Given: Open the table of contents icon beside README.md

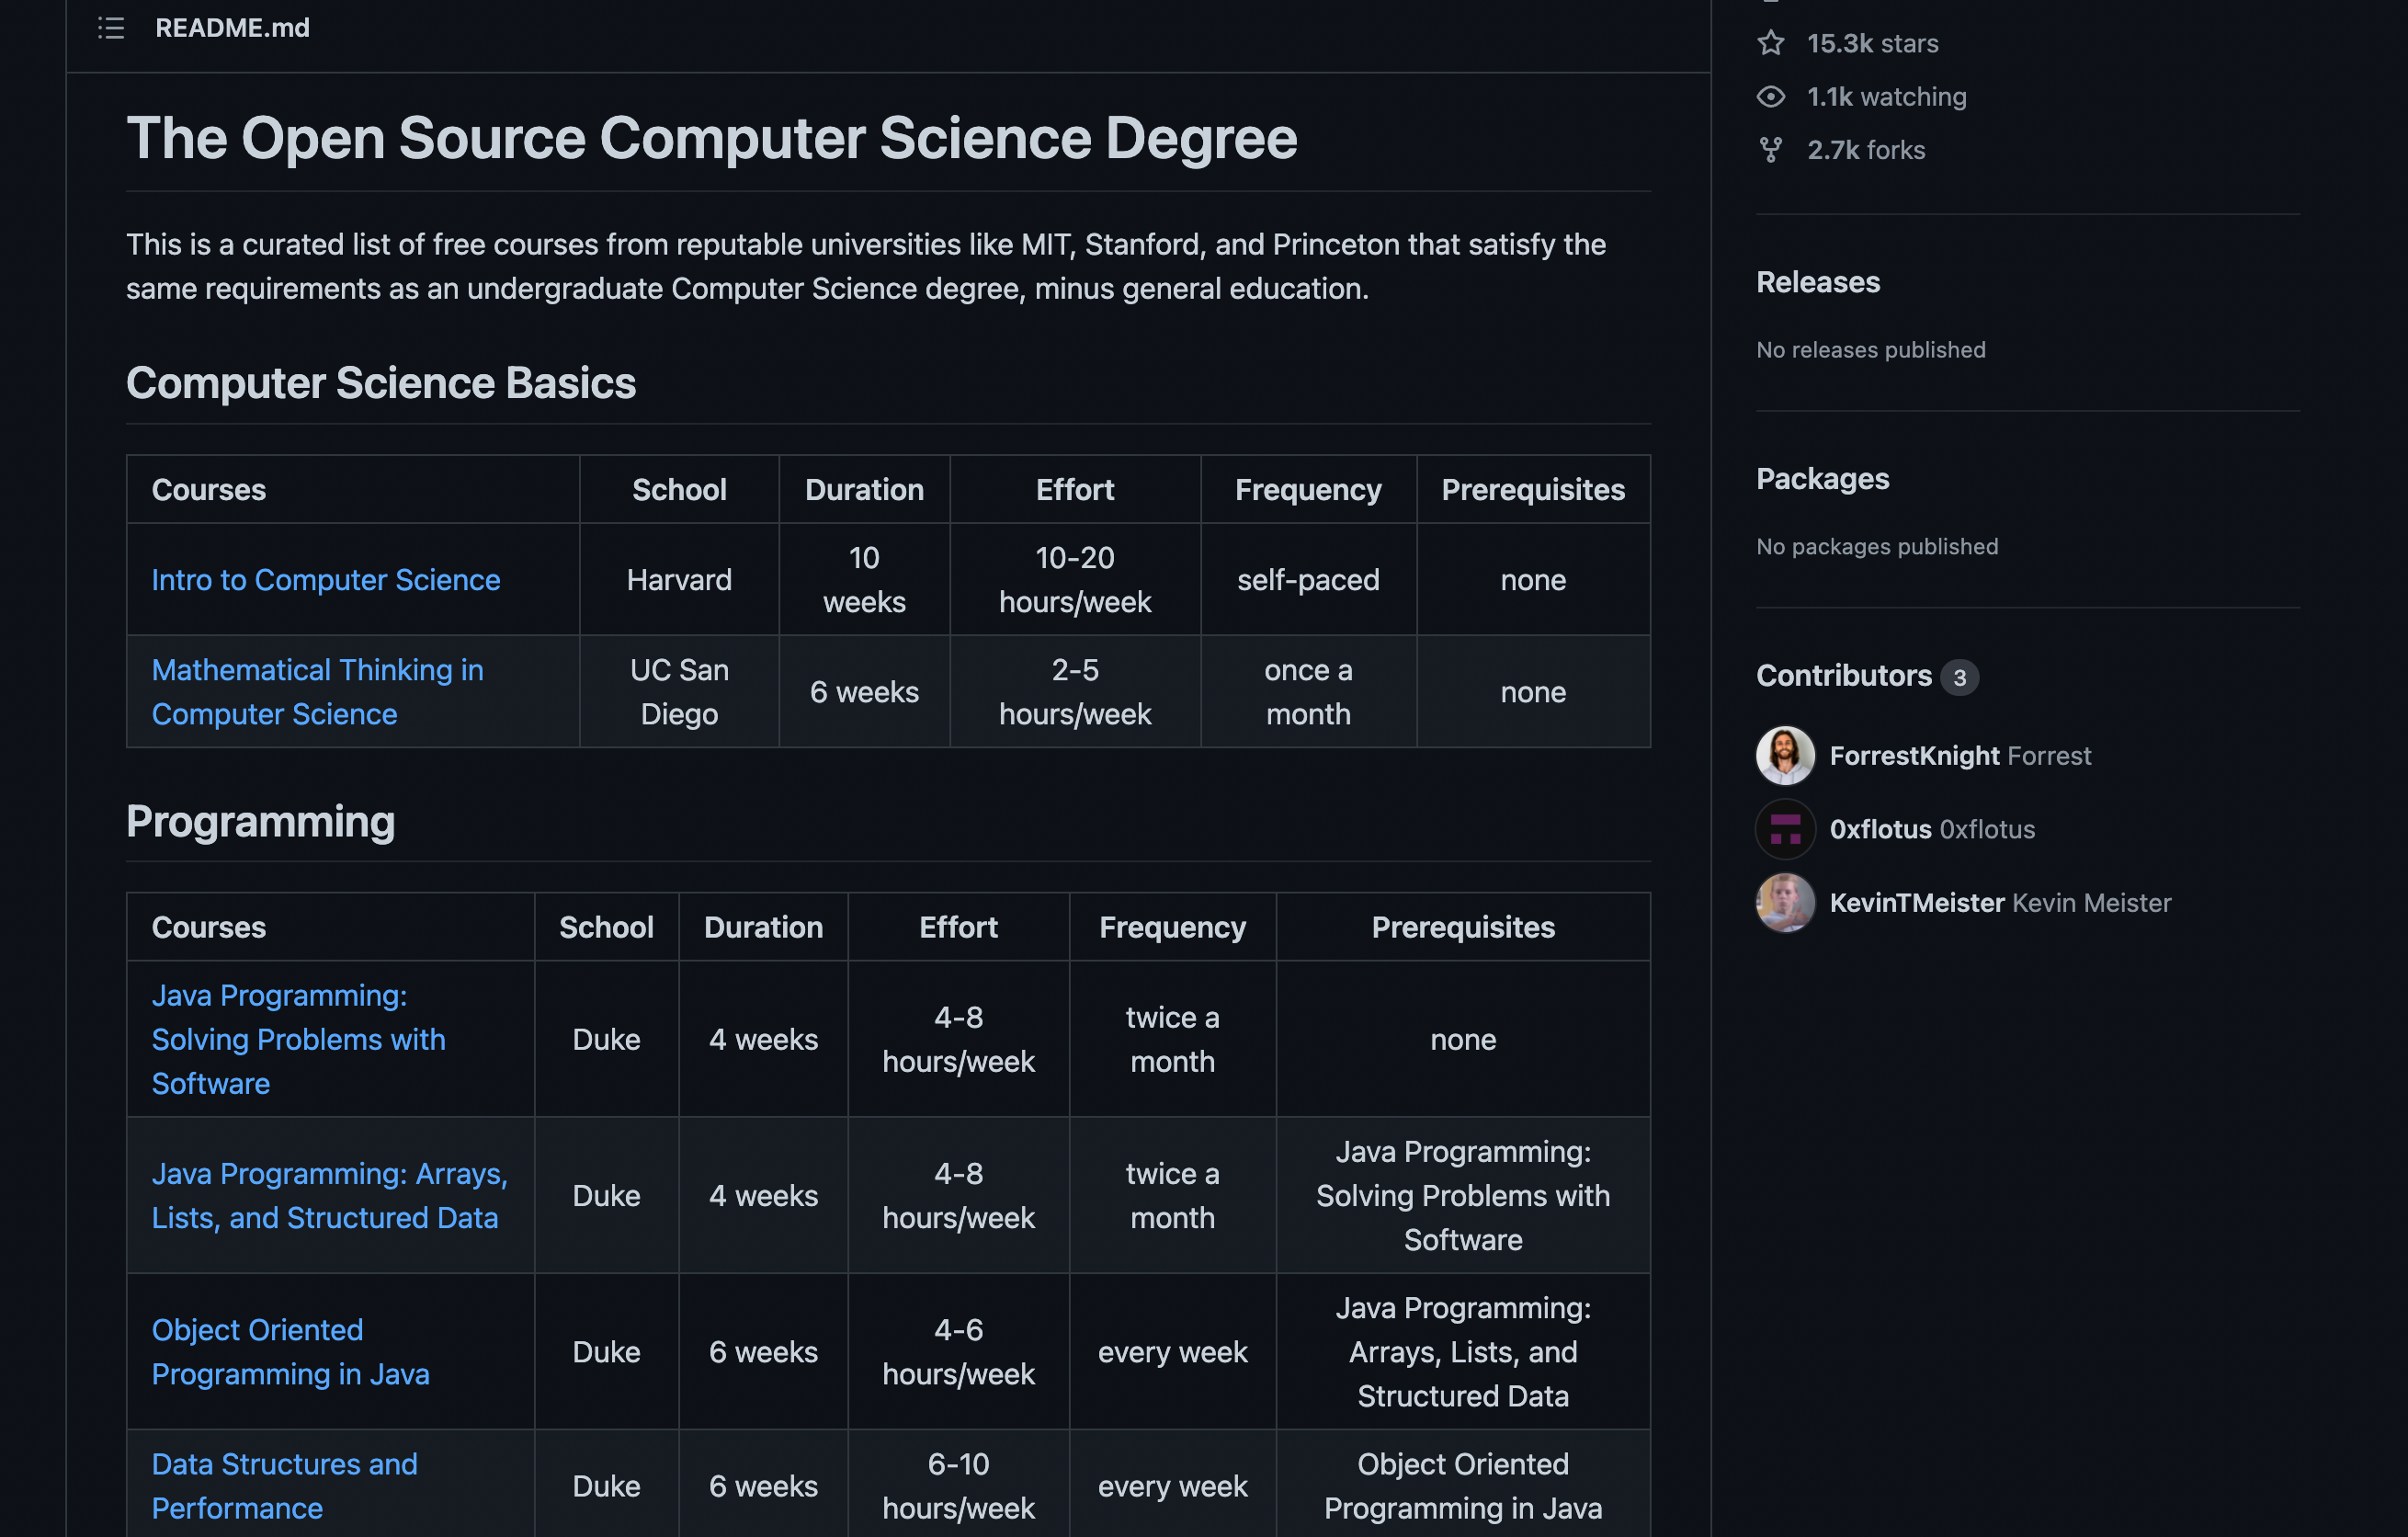Looking at the screenshot, I should (x=110, y=28).
